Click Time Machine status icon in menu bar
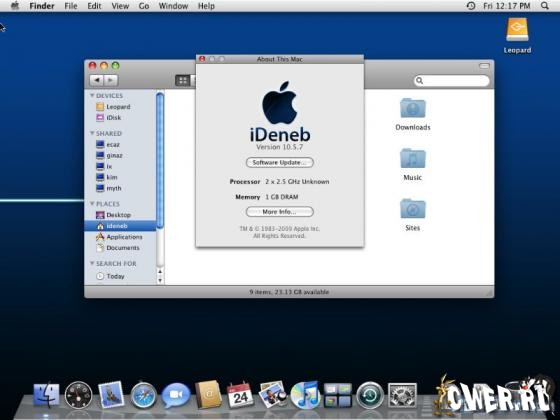Image resolution: width=560 pixels, height=420 pixels. 471,6
